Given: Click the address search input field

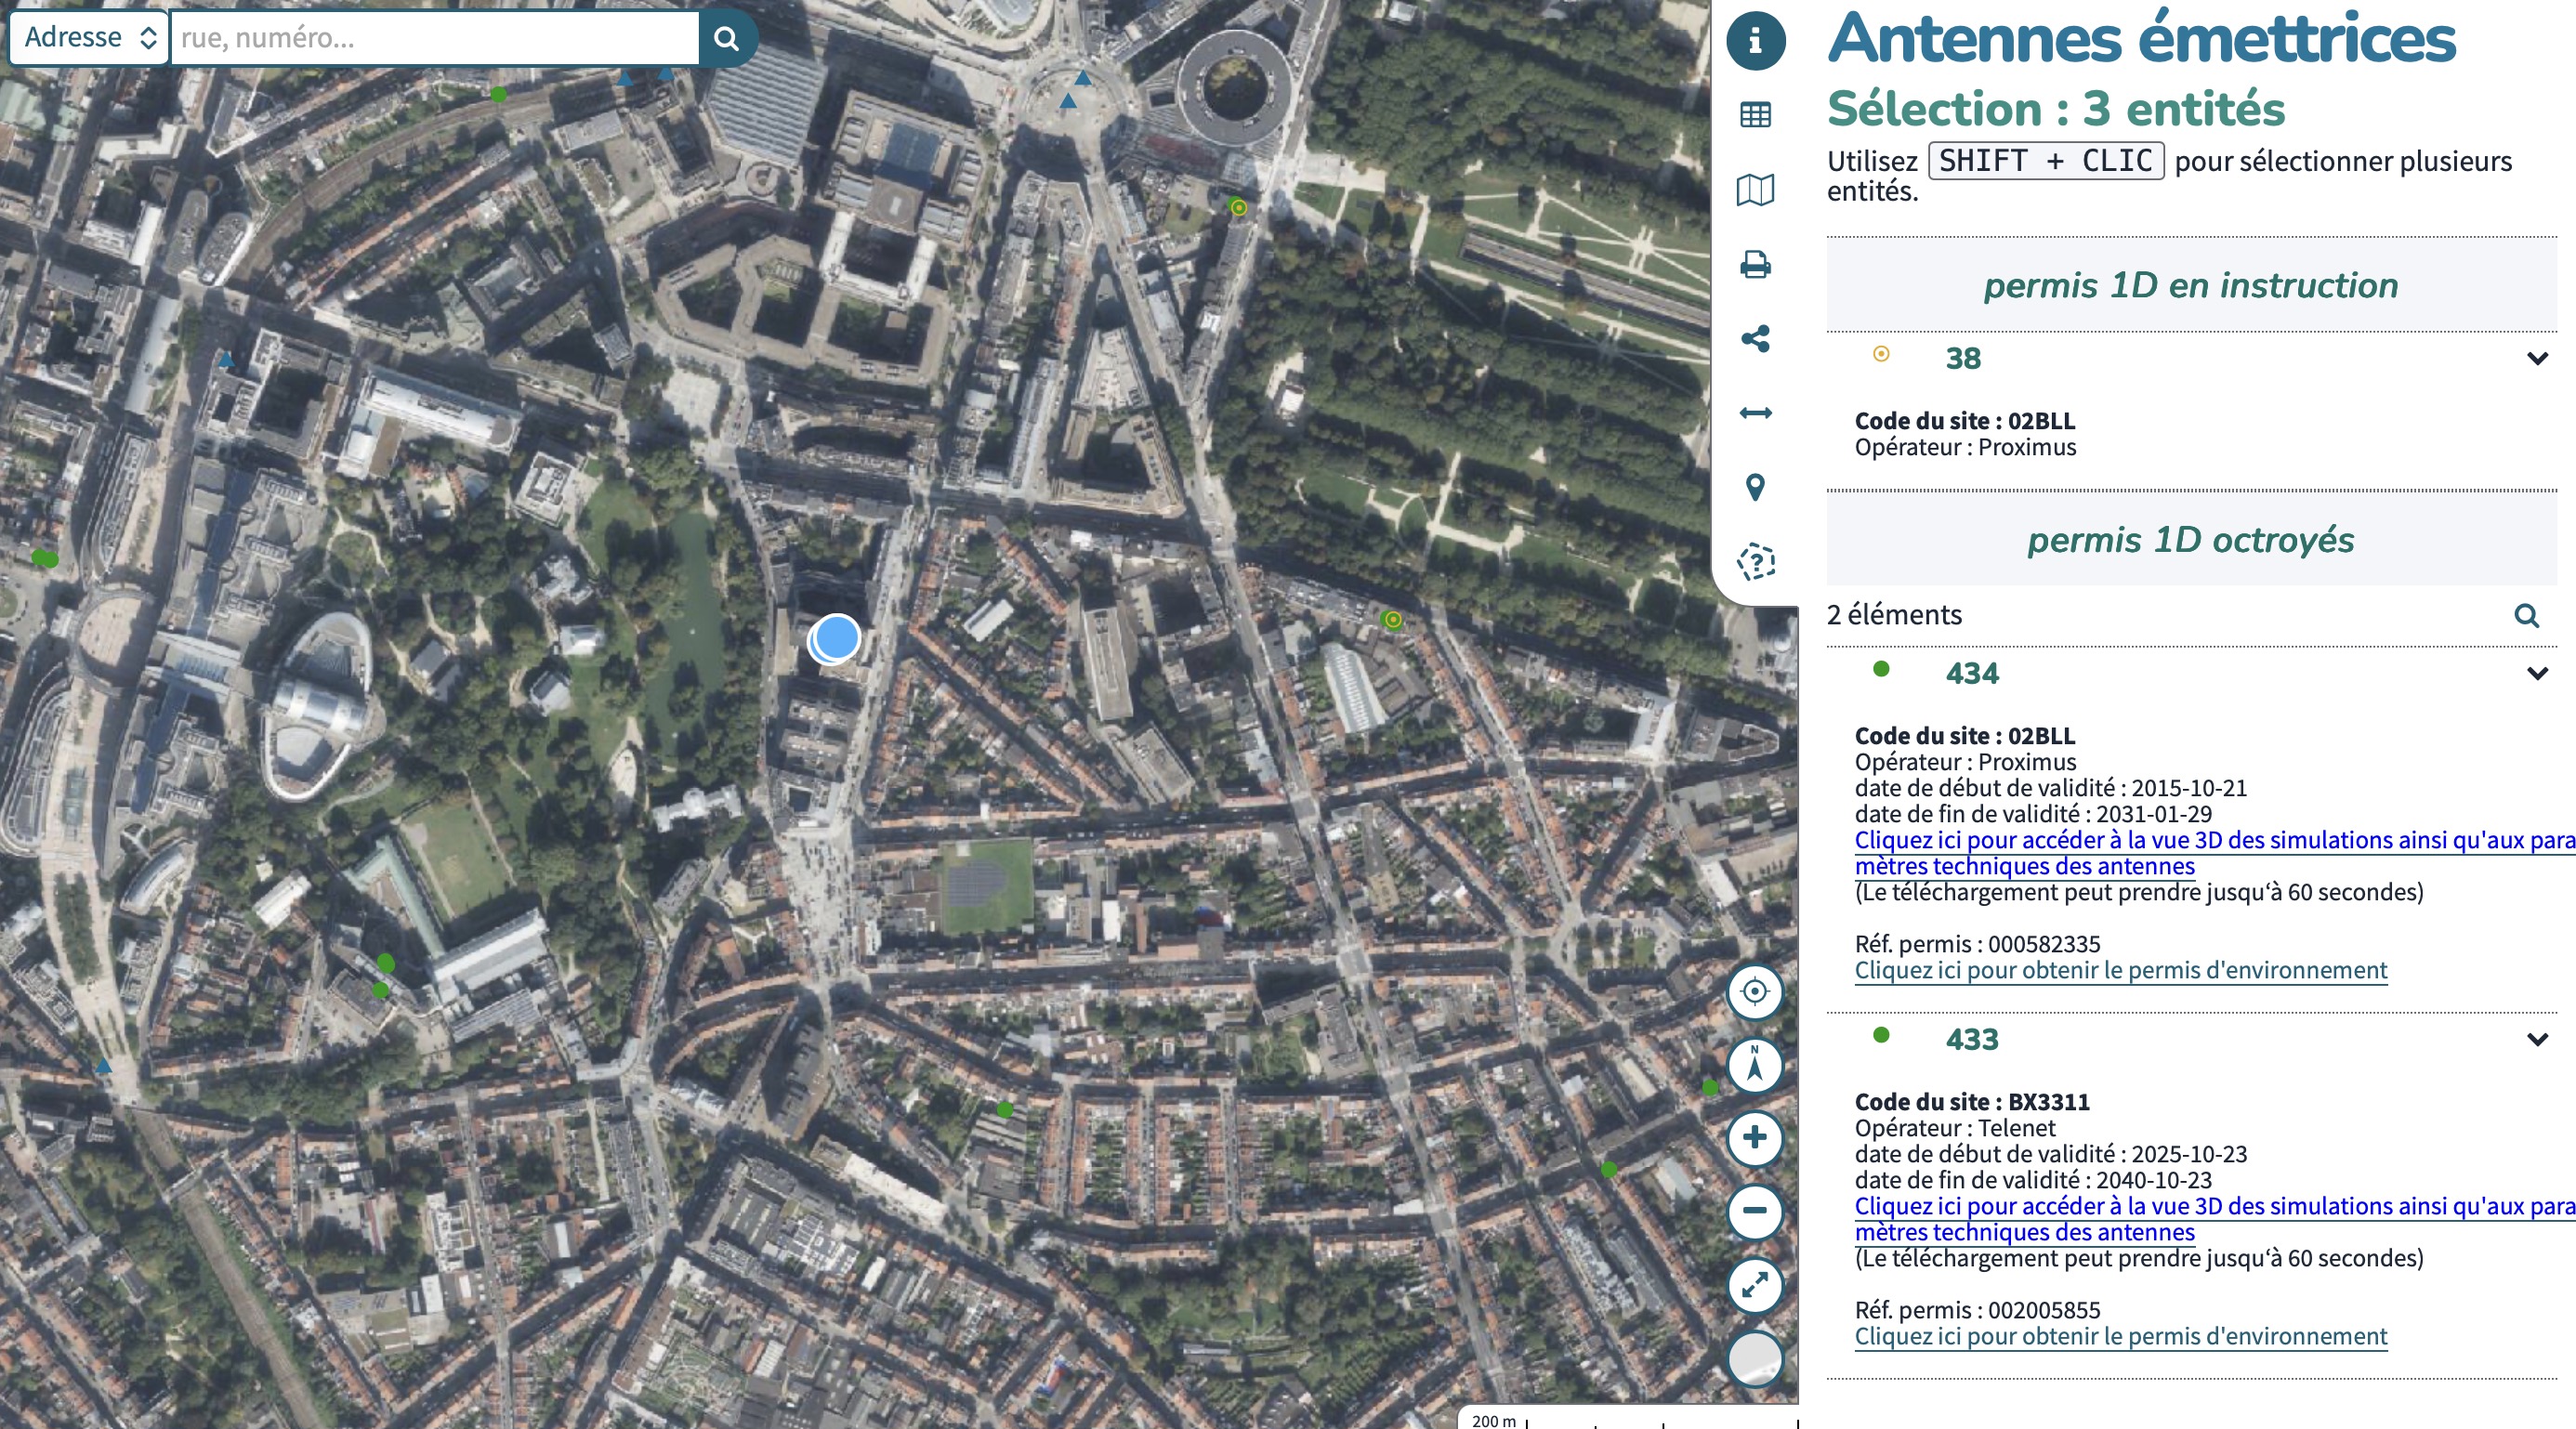Looking at the screenshot, I should tap(434, 38).
